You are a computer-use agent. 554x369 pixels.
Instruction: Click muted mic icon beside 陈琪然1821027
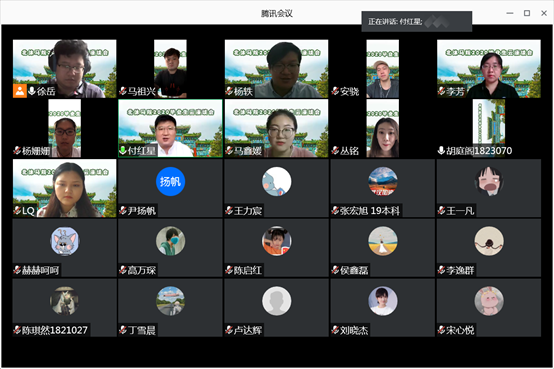click(17, 330)
